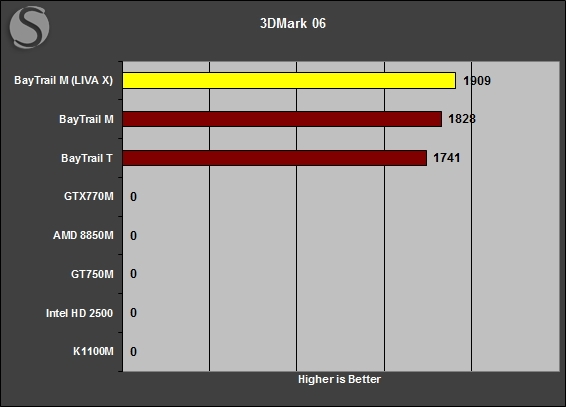Click the BayTrail M axis label

tap(86, 119)
